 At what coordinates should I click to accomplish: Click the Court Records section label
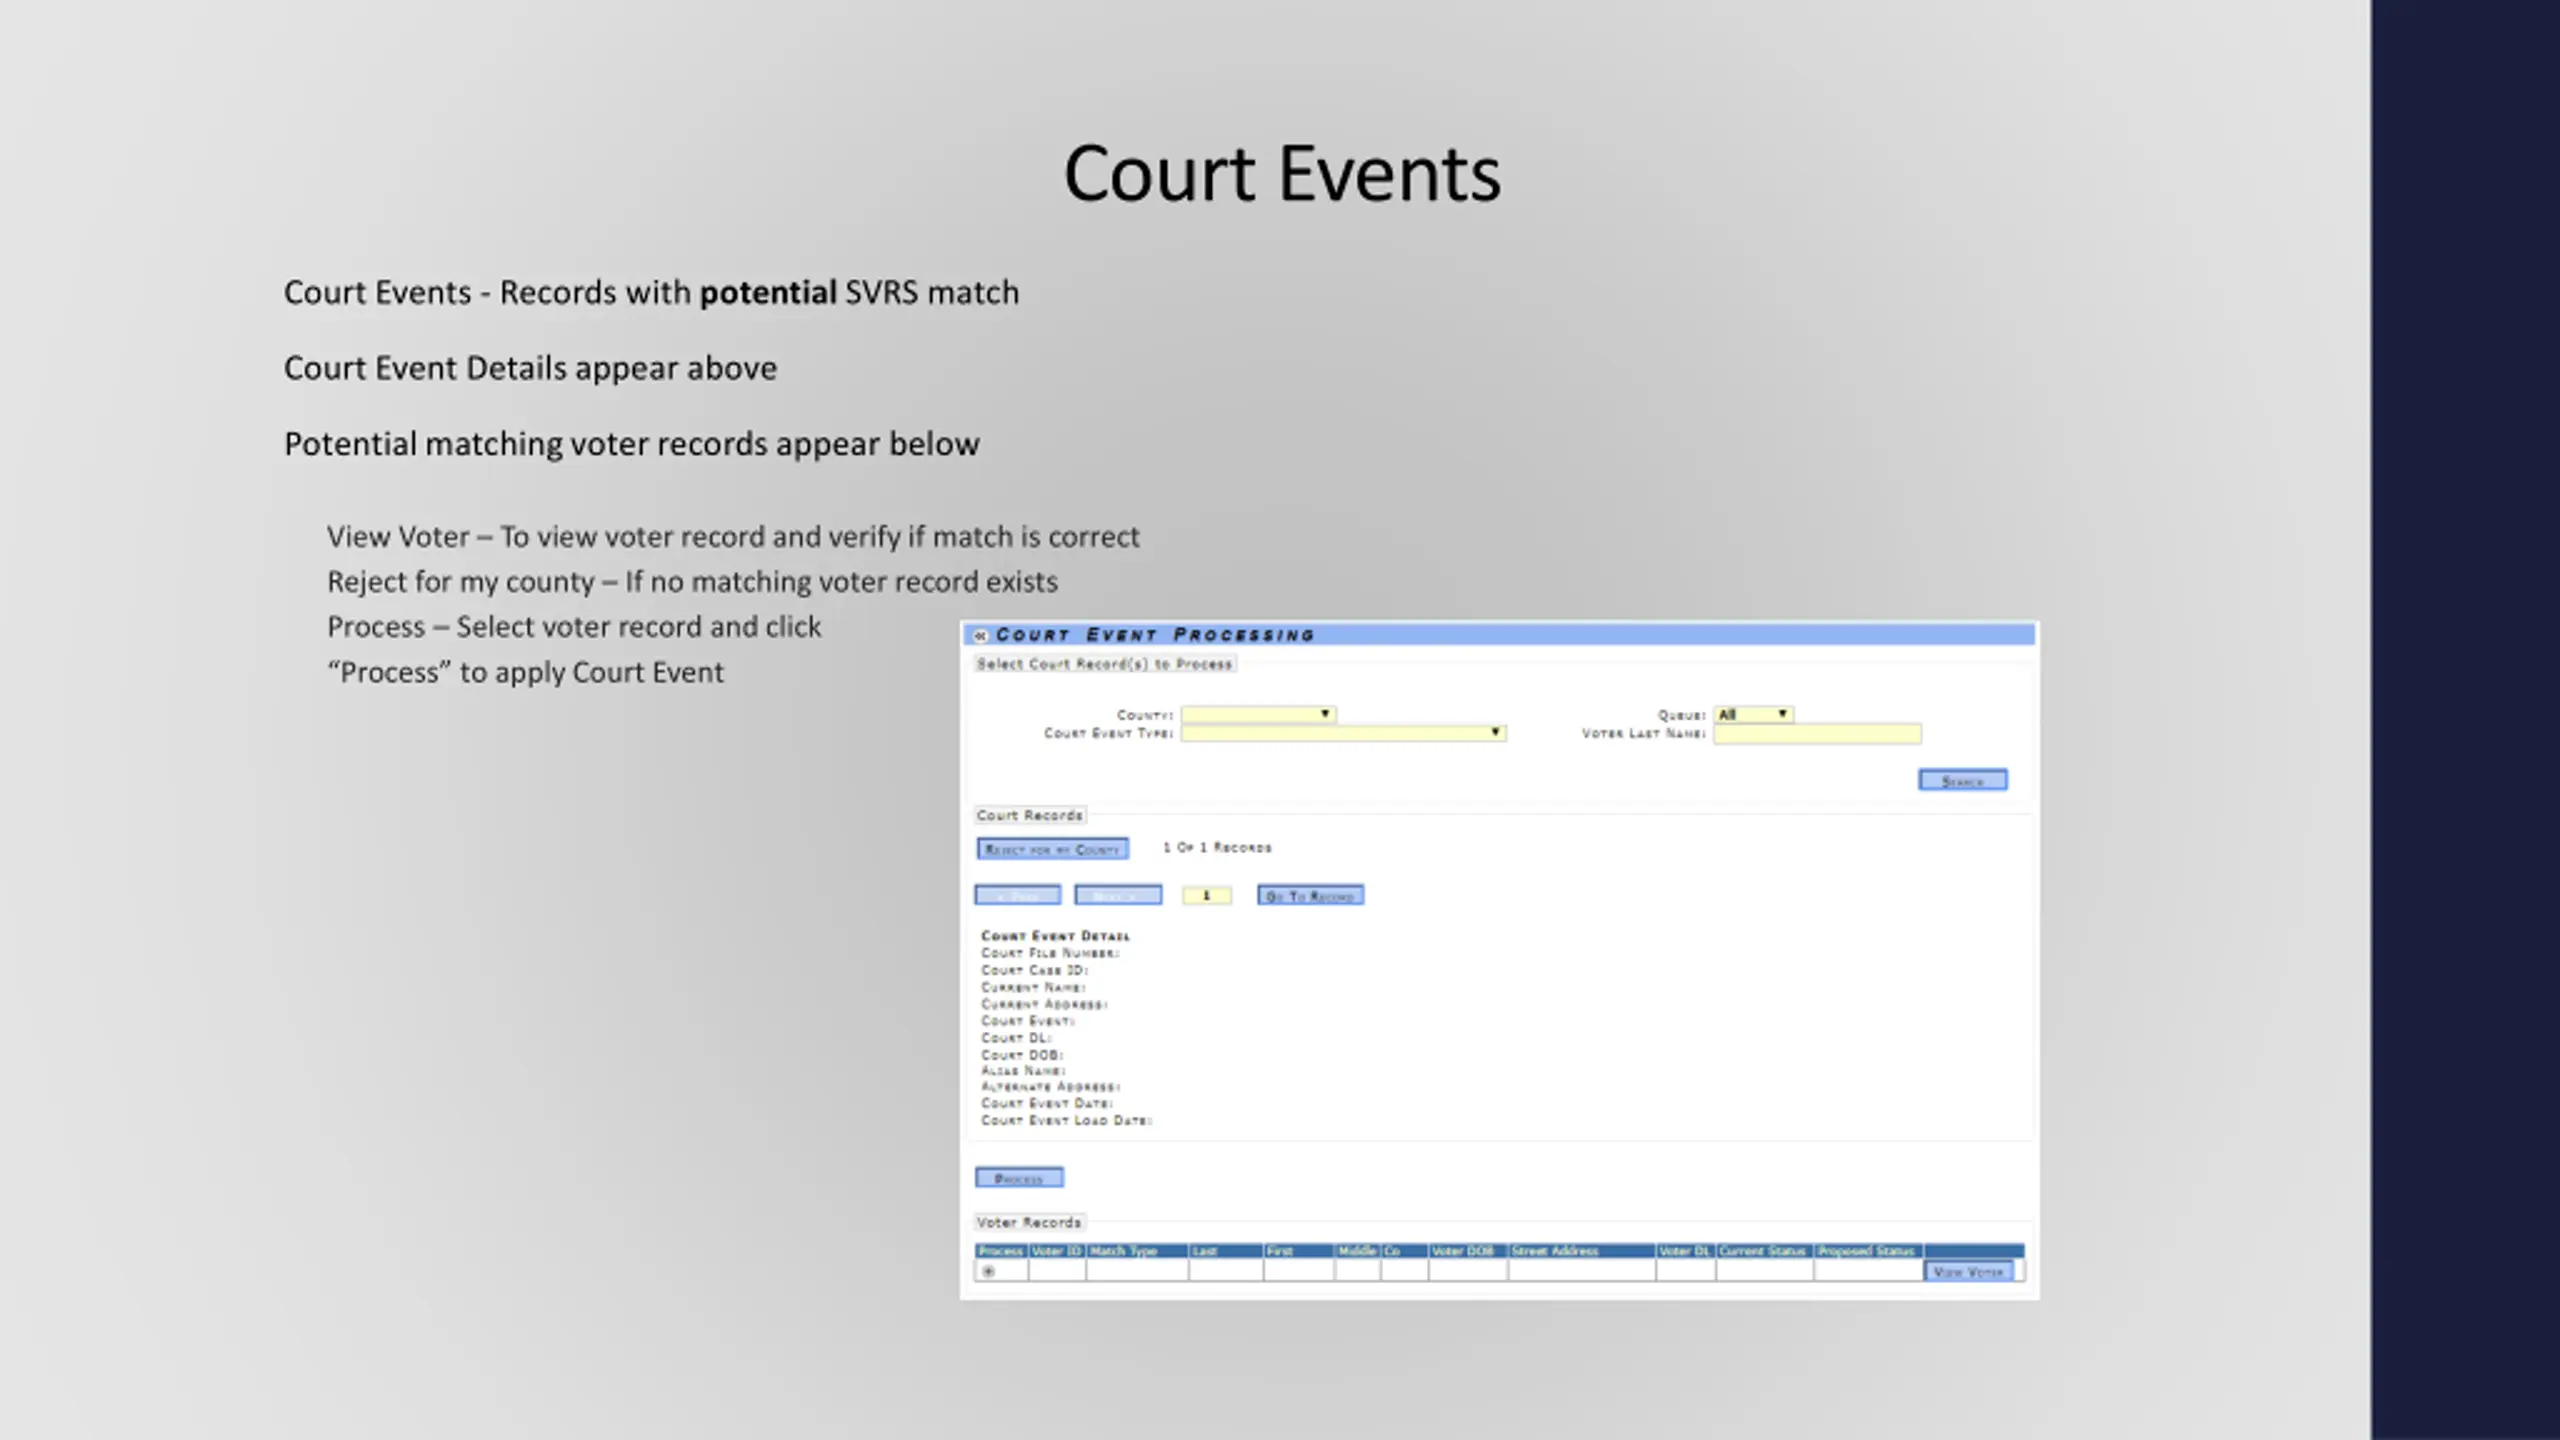(1029, 815)
